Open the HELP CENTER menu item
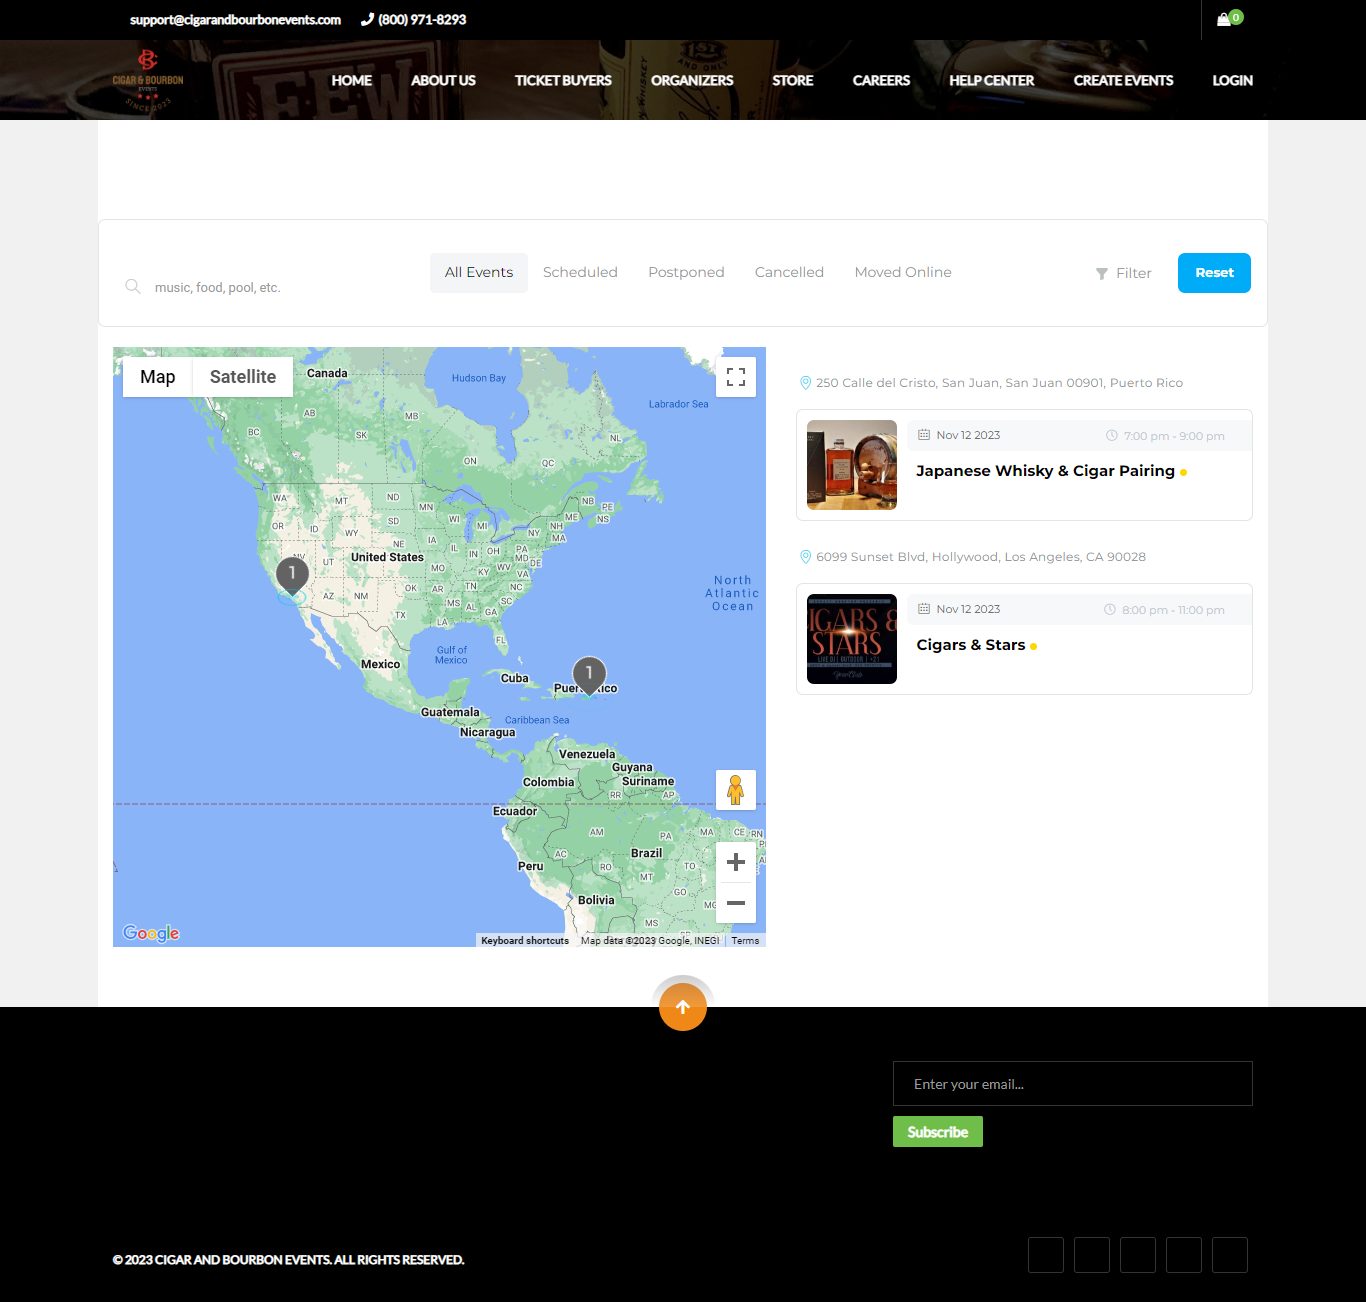The image size is (1366, 1303). tap(992, 80)
